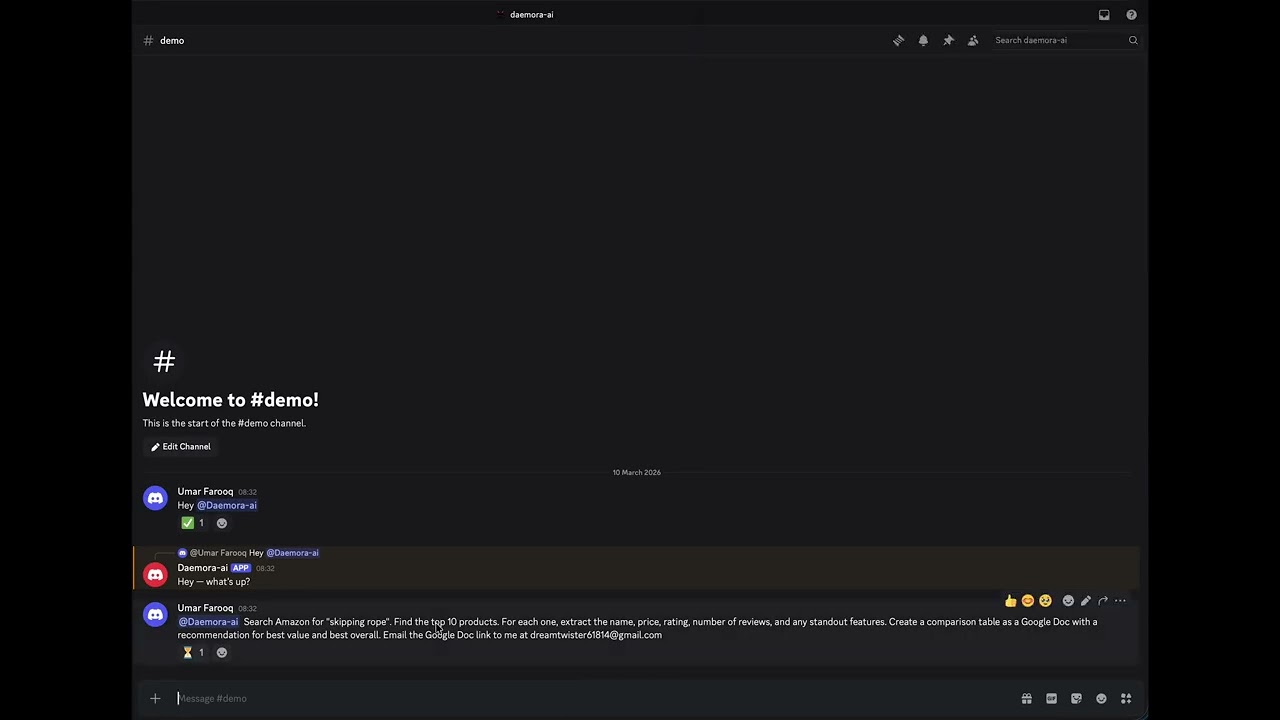Screen dimensions: 1280x720
Task: Click the APP badge next to Daemora-ai
Action: (x=241, y=568)
